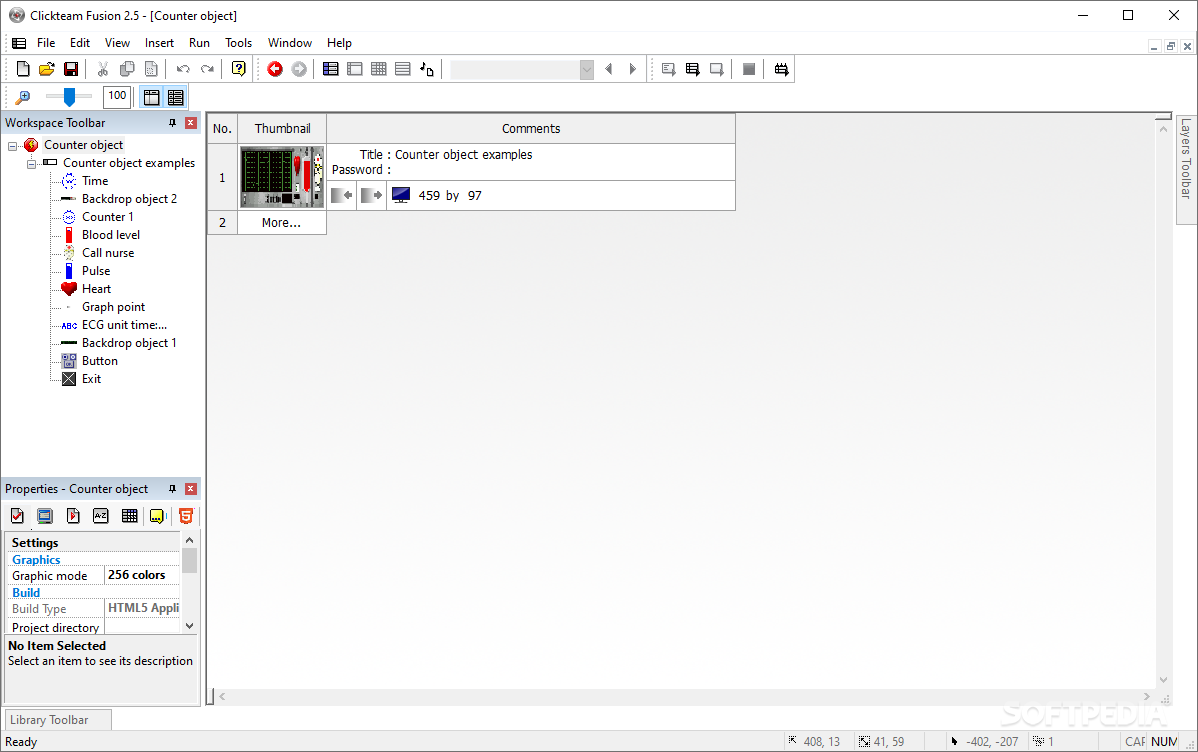Open the Tools menu

(238, 43)
